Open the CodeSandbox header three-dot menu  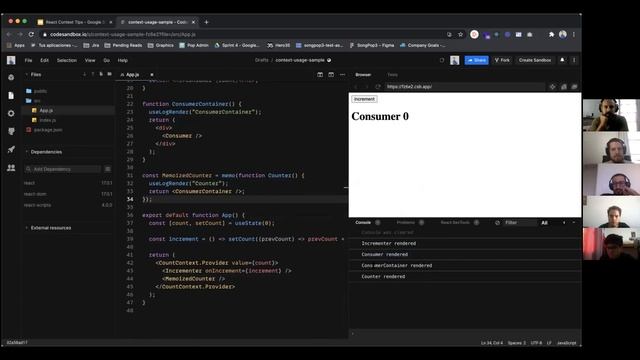point(574,60)
